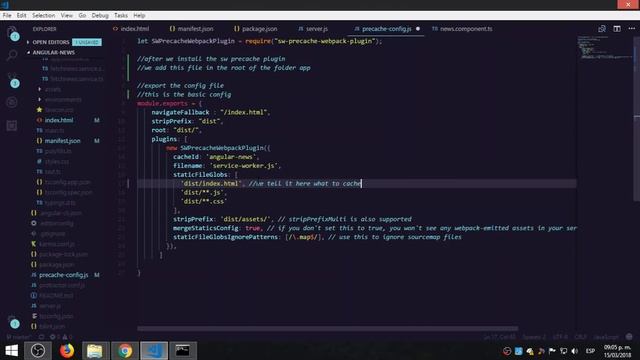640x360 pixels.
Task: Click the sync changes icon in status bar
Action: (42, 337)
